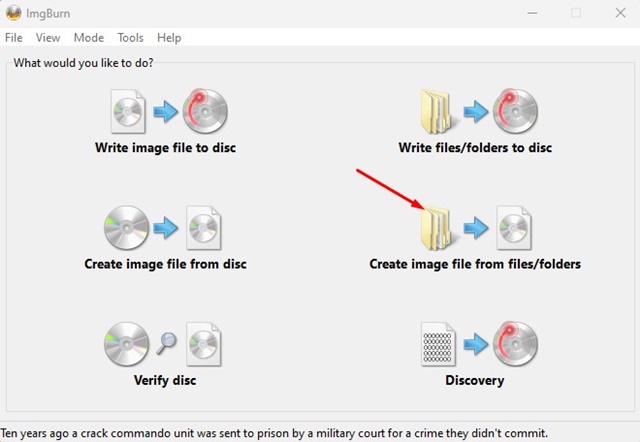Open the File menu

click(13, 38)
